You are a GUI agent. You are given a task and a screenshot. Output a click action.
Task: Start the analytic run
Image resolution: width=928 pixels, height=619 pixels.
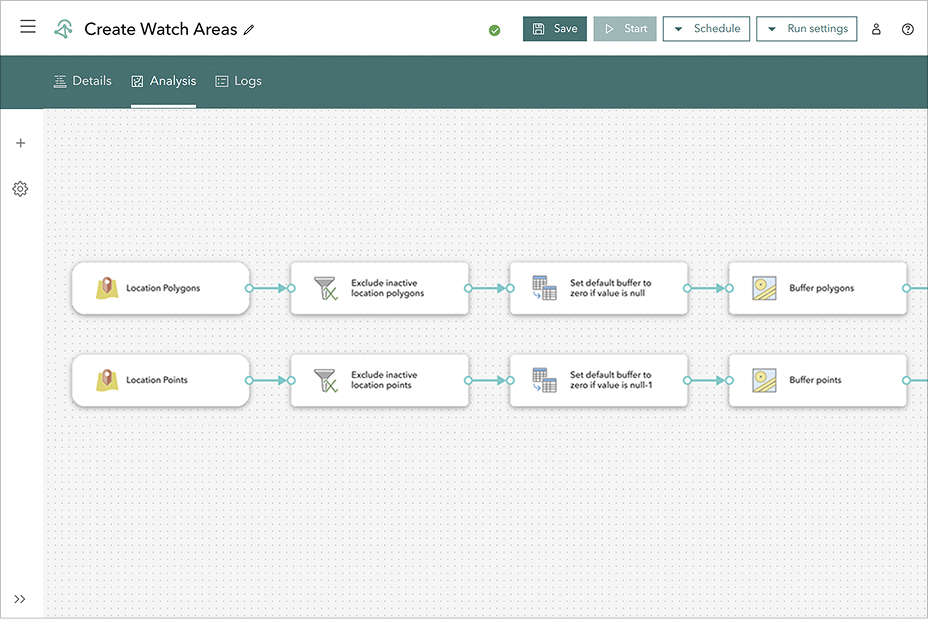coord(625,28)
